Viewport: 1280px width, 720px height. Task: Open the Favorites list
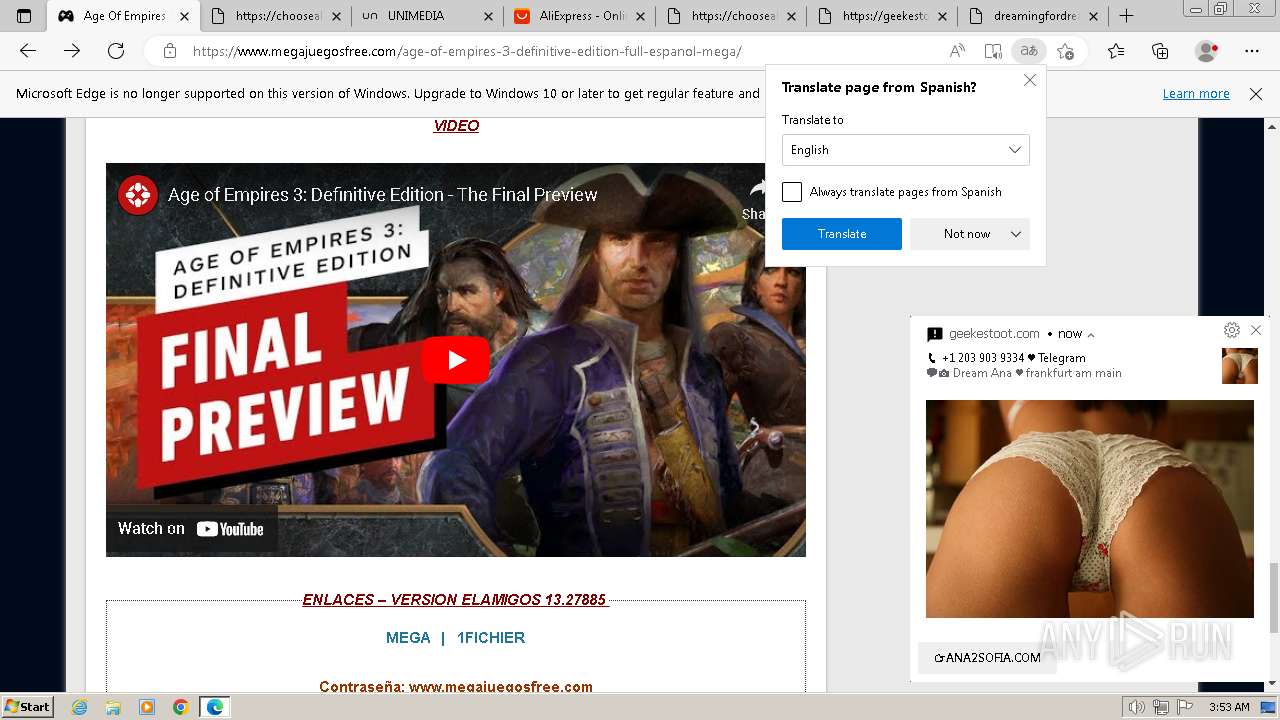click(1116, 51)
